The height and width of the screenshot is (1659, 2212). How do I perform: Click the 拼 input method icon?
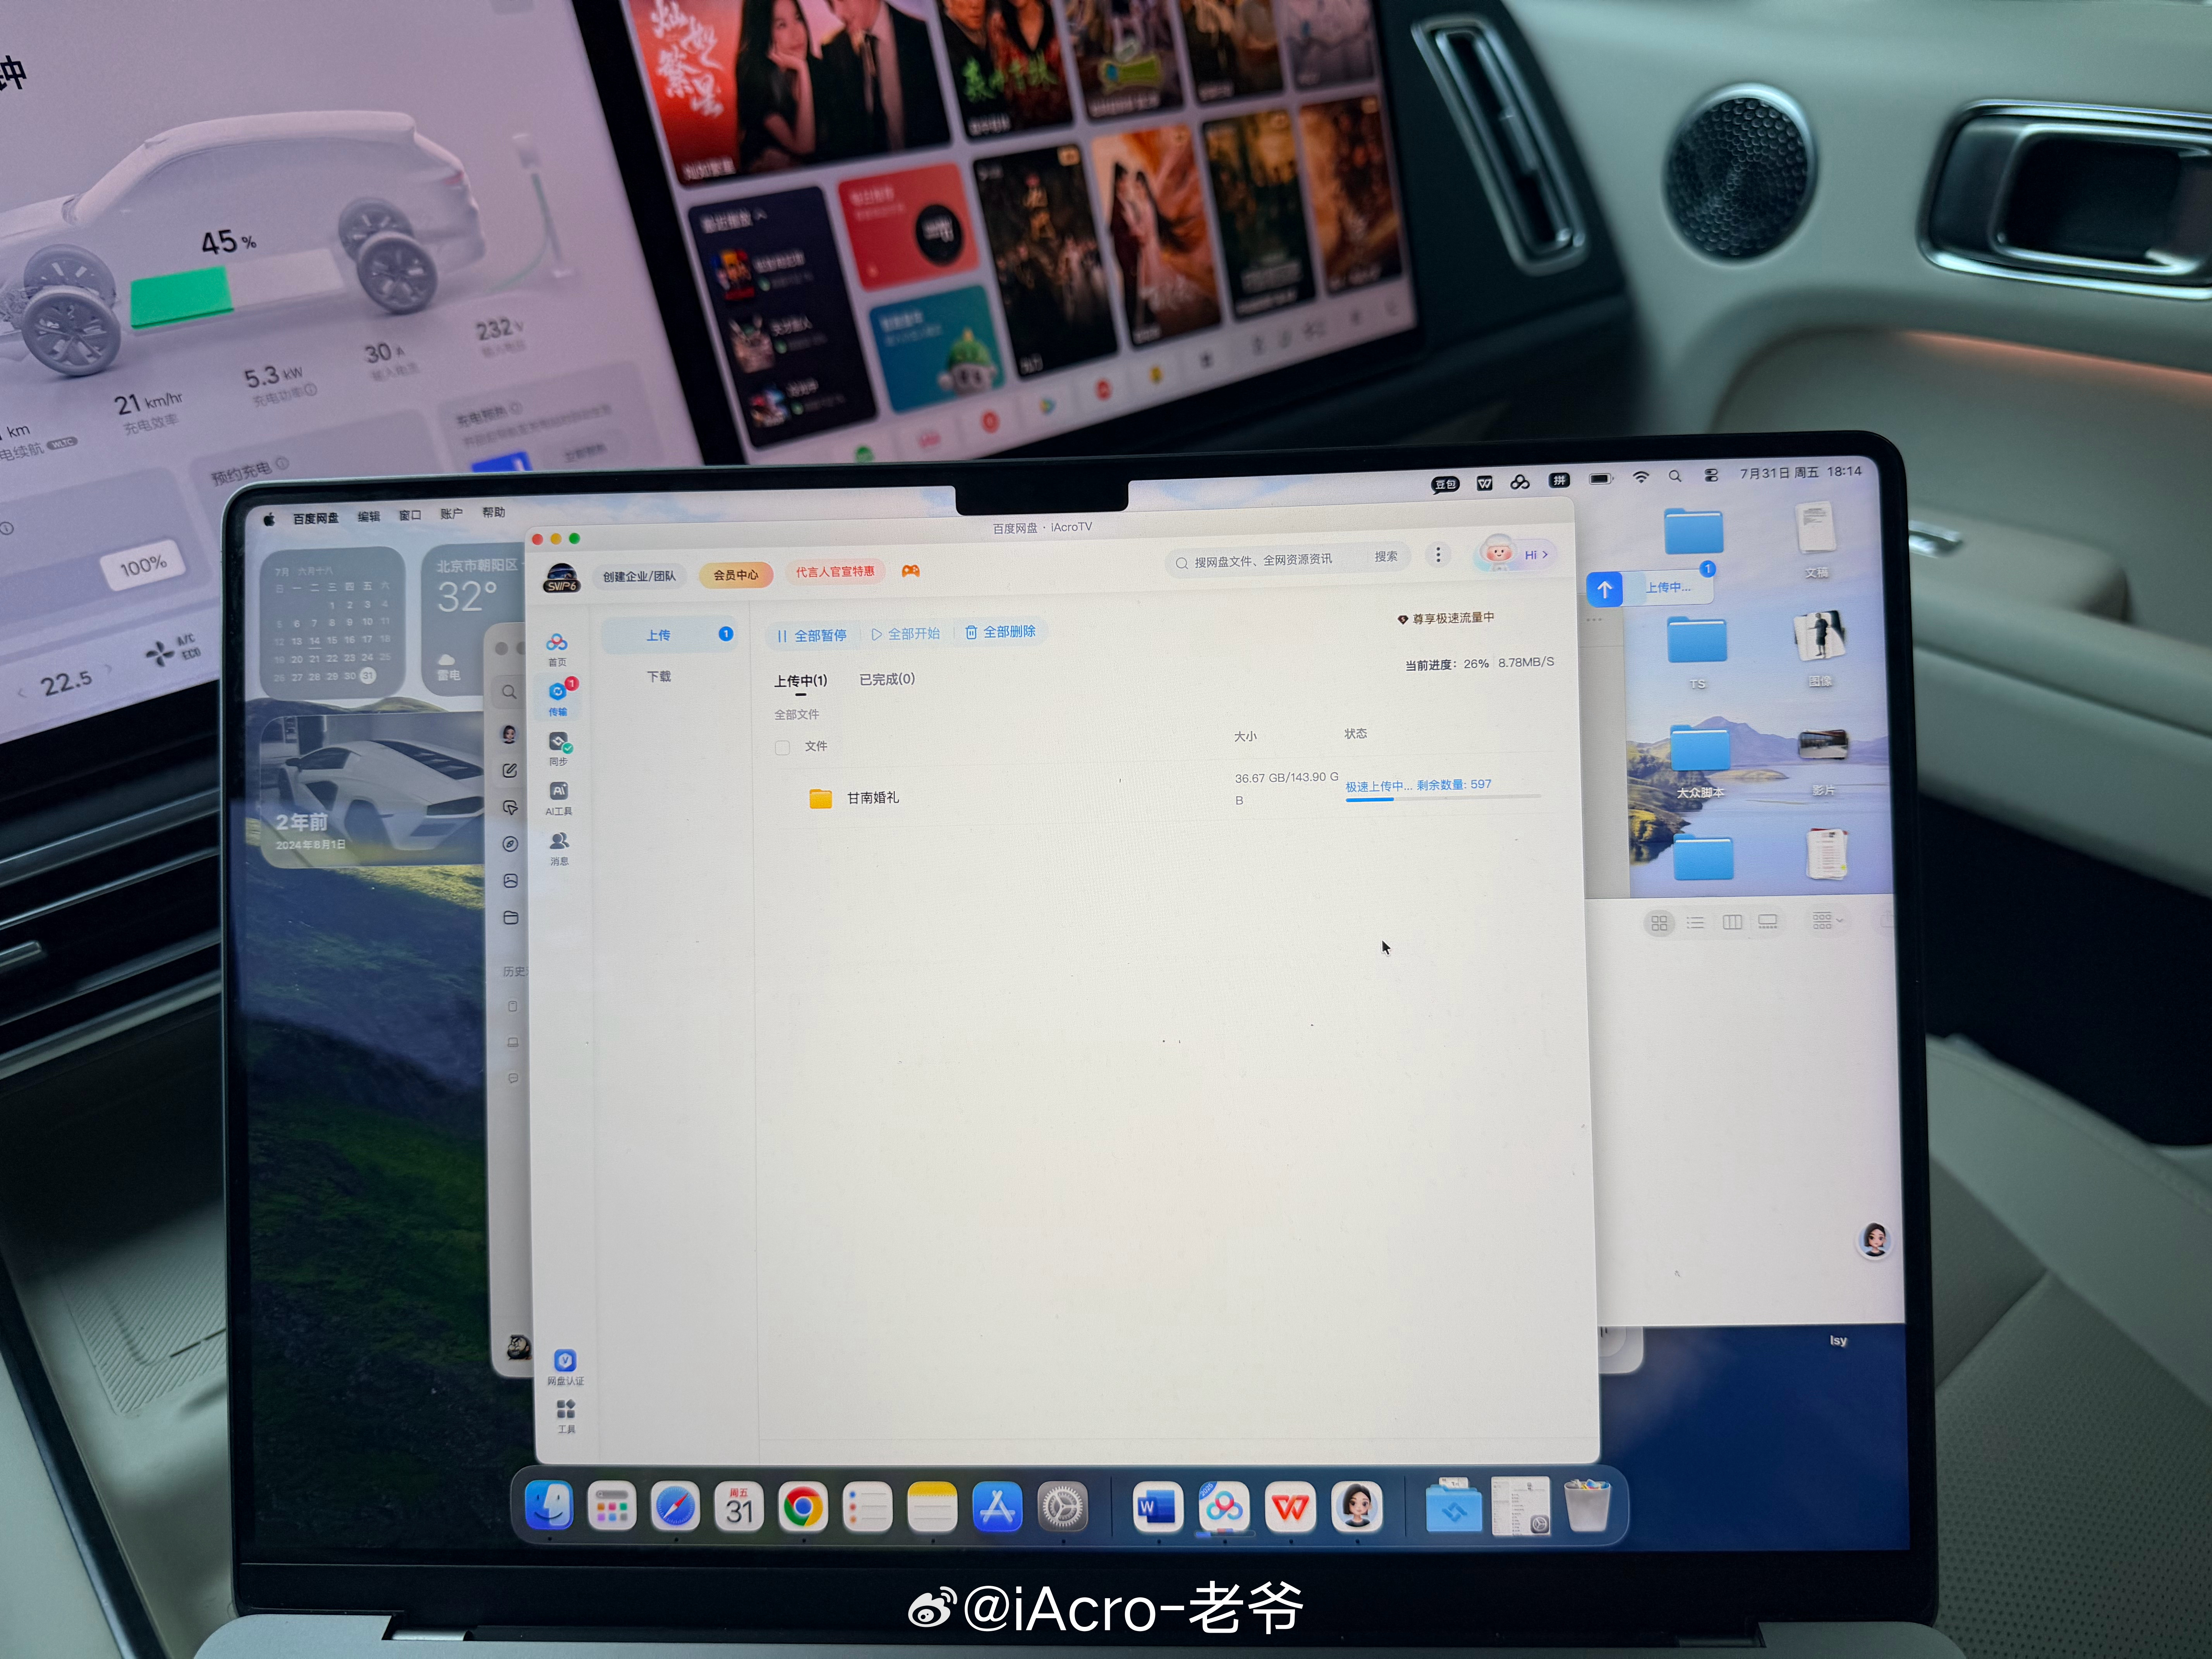[x=1559, y=480]
